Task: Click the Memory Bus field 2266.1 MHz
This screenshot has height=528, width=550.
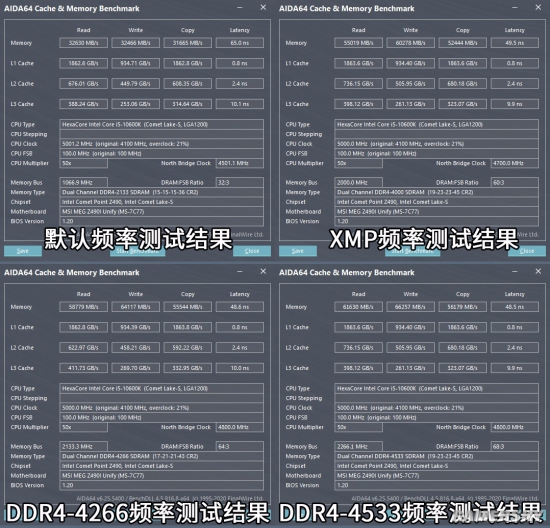Action: point(358,447)
